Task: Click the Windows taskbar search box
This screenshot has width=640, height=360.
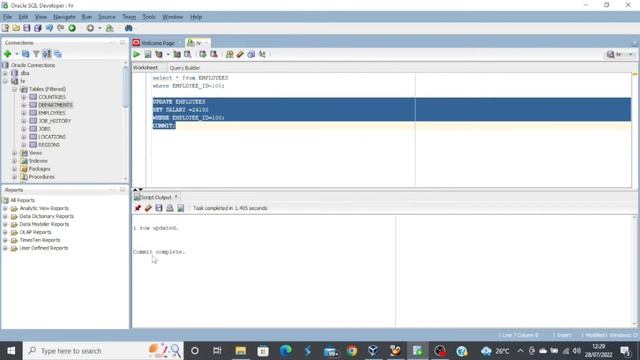Action: 103,351
